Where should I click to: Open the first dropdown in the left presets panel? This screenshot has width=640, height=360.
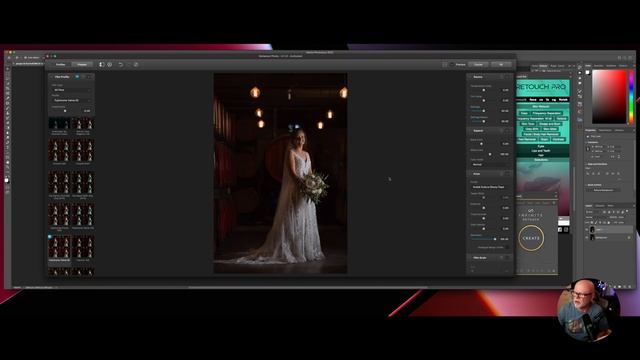point(72,90)
